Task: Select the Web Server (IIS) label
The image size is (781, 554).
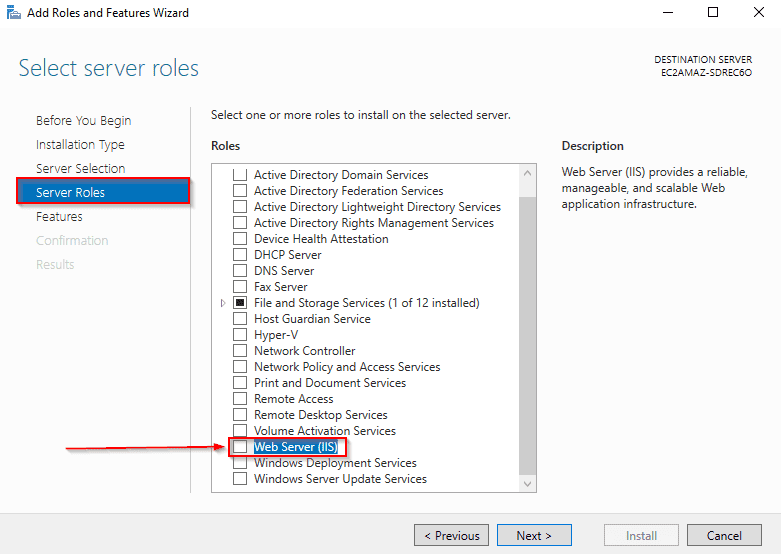Action: click(x=296, y=447)
